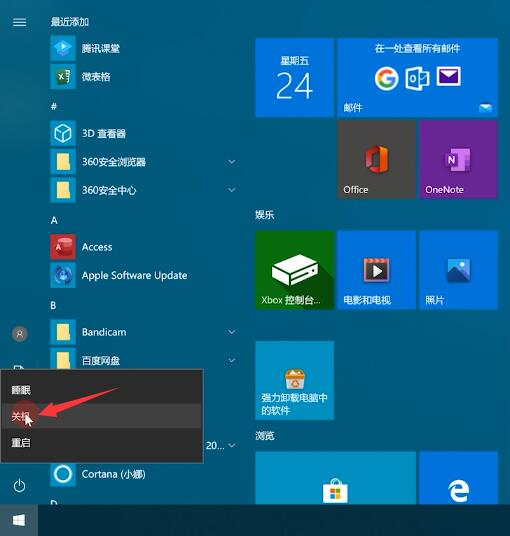Image resolution: width=510 pixels, height=536 pixels.
Task: Open the OneNote tile
Action: click(458, 159)
